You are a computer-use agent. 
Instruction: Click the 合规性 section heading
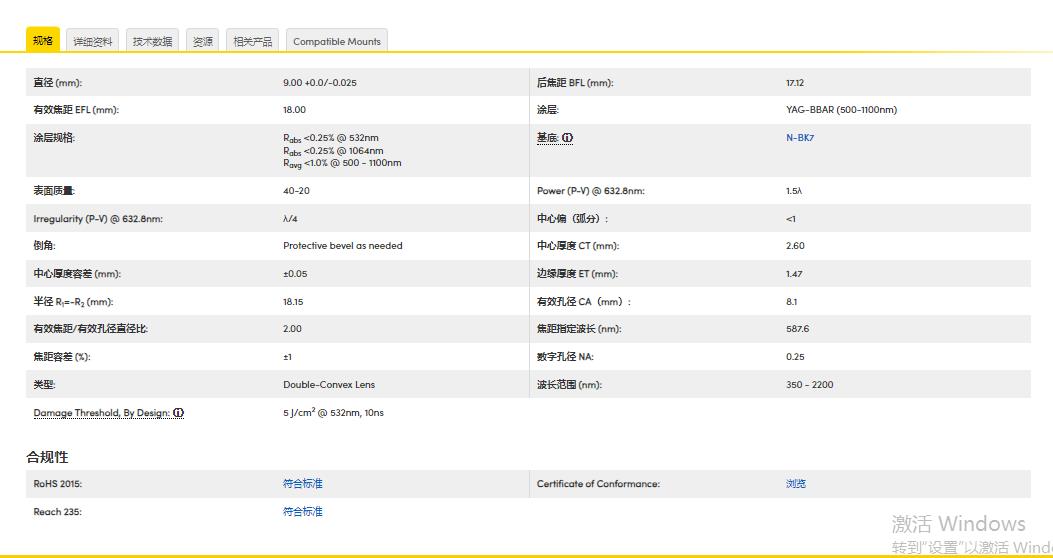pyautogui.click(x=47, y=457)
